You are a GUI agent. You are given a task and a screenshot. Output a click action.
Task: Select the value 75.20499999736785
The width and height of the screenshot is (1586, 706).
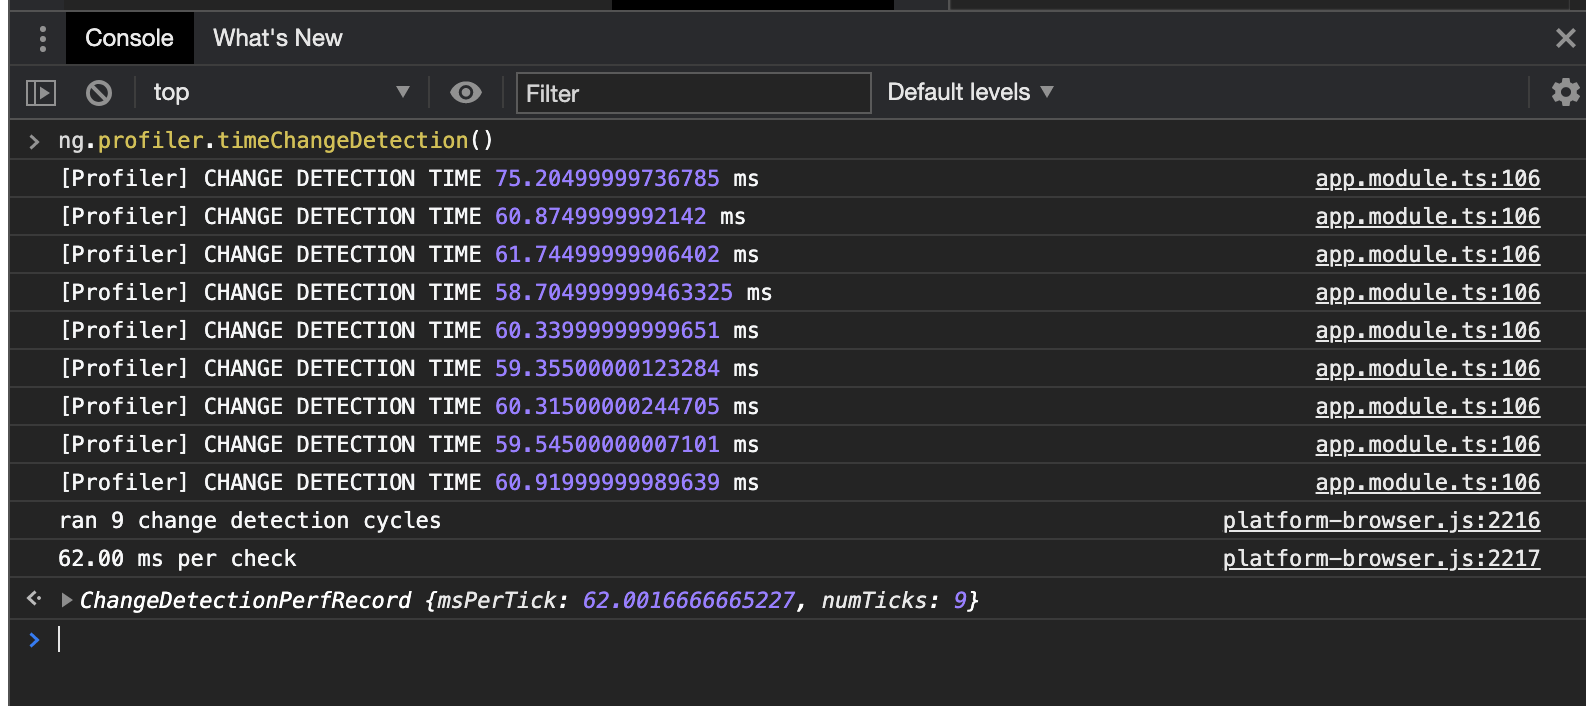[x=607, y=178]
